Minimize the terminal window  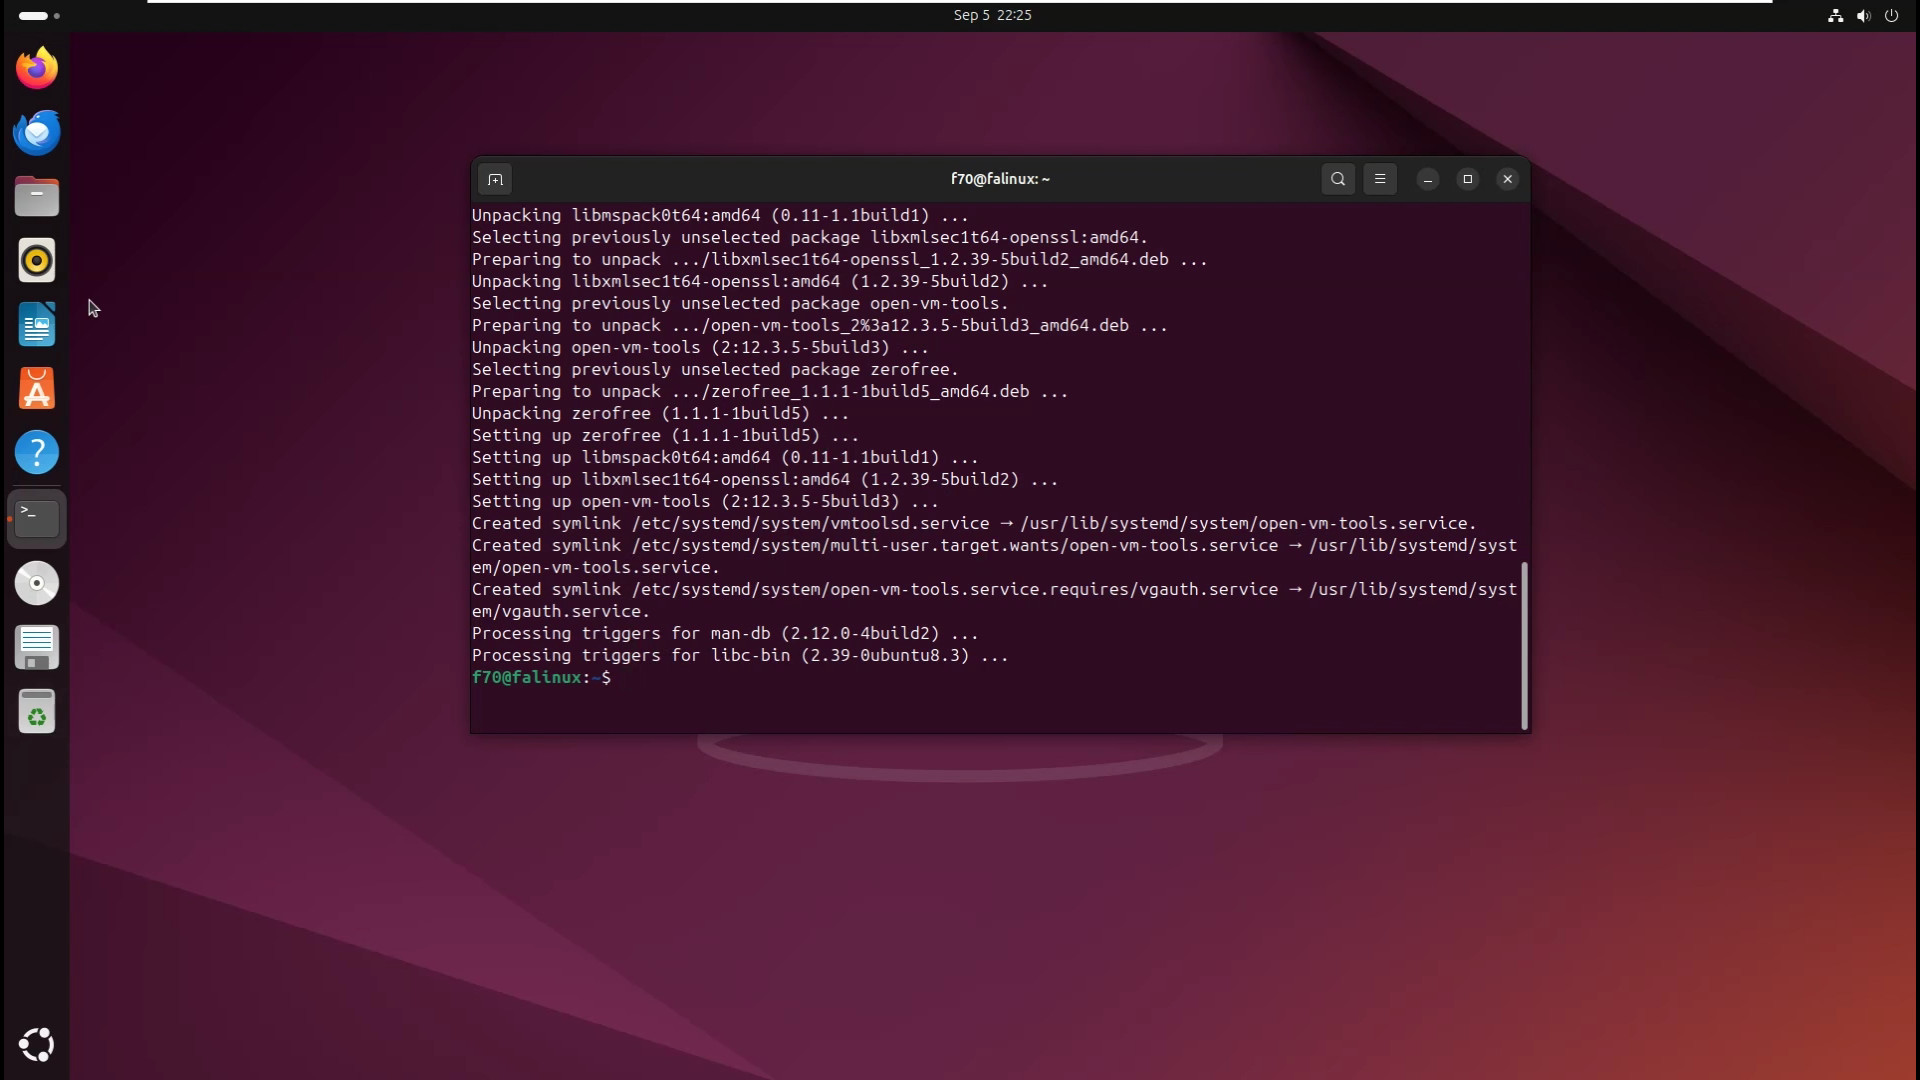tap(1428, 179)
